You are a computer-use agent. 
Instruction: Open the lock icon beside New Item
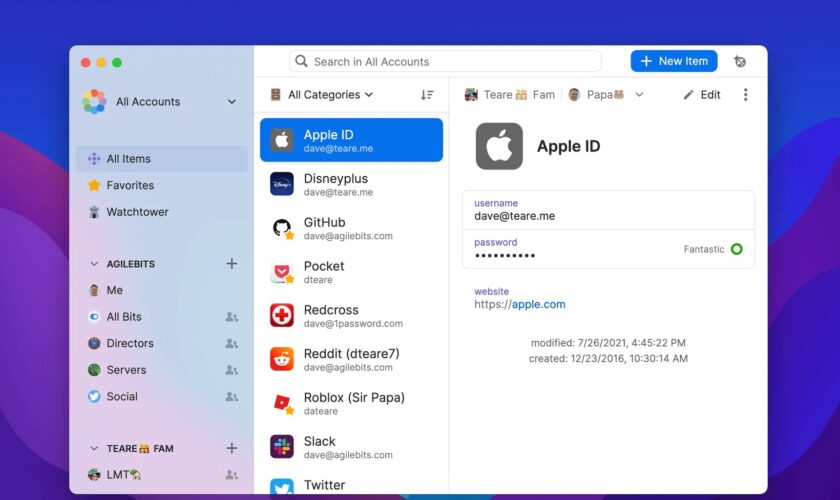pos(740,62)
